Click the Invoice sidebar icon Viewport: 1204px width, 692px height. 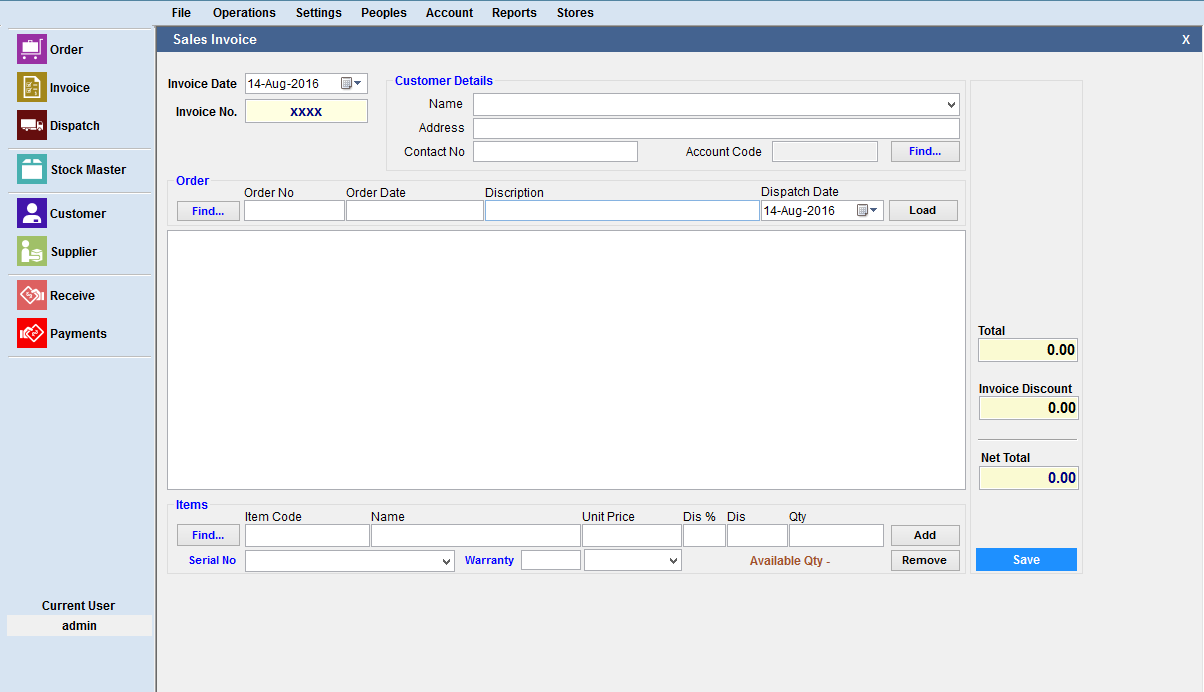[32, 88]
